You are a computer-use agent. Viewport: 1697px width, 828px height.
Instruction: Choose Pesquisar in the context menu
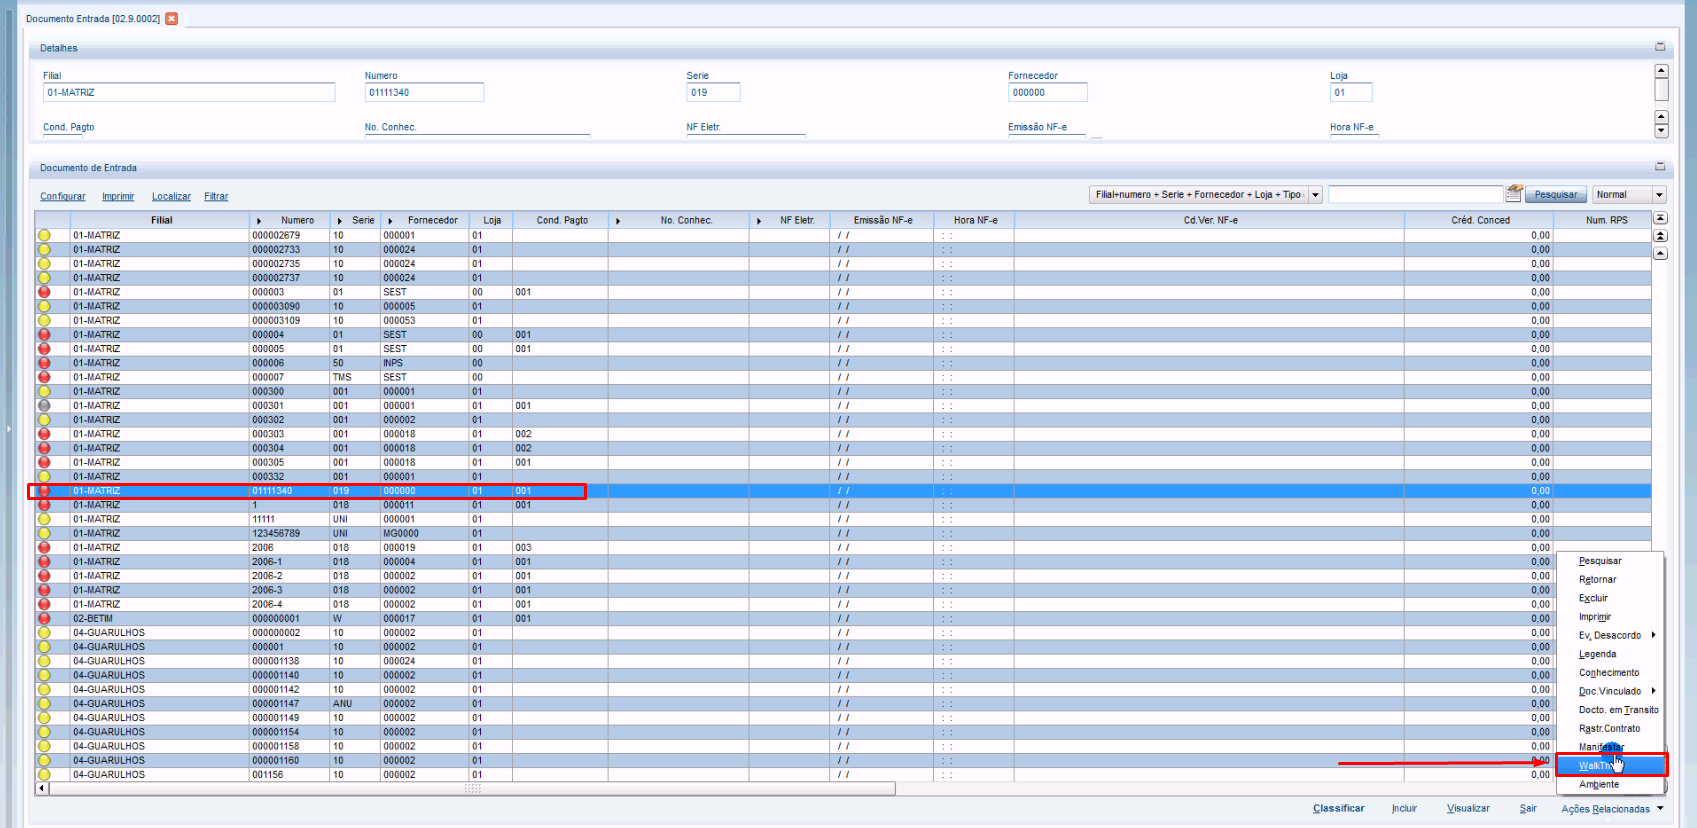point(1600,561)
